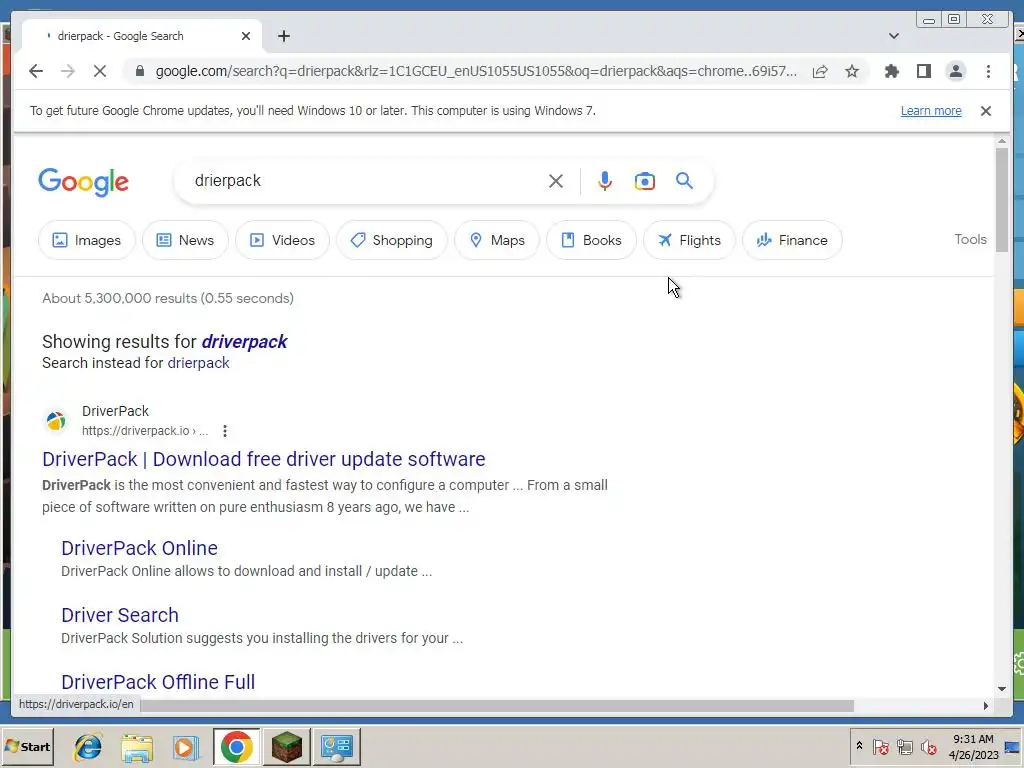Image resolution: width=1024 pixels, height=768 pixels.
Task: Open DriverPack Offline Full sublink
Action: pyautogui.click(x=158, y=682)
